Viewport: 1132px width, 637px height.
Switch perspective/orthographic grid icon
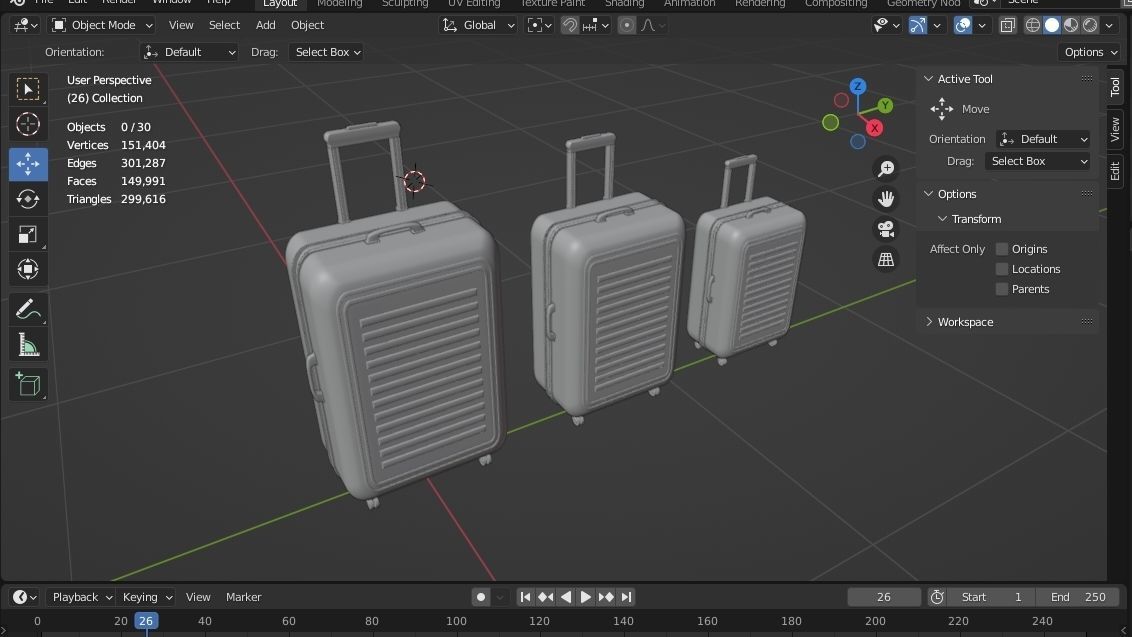(886, 259)
